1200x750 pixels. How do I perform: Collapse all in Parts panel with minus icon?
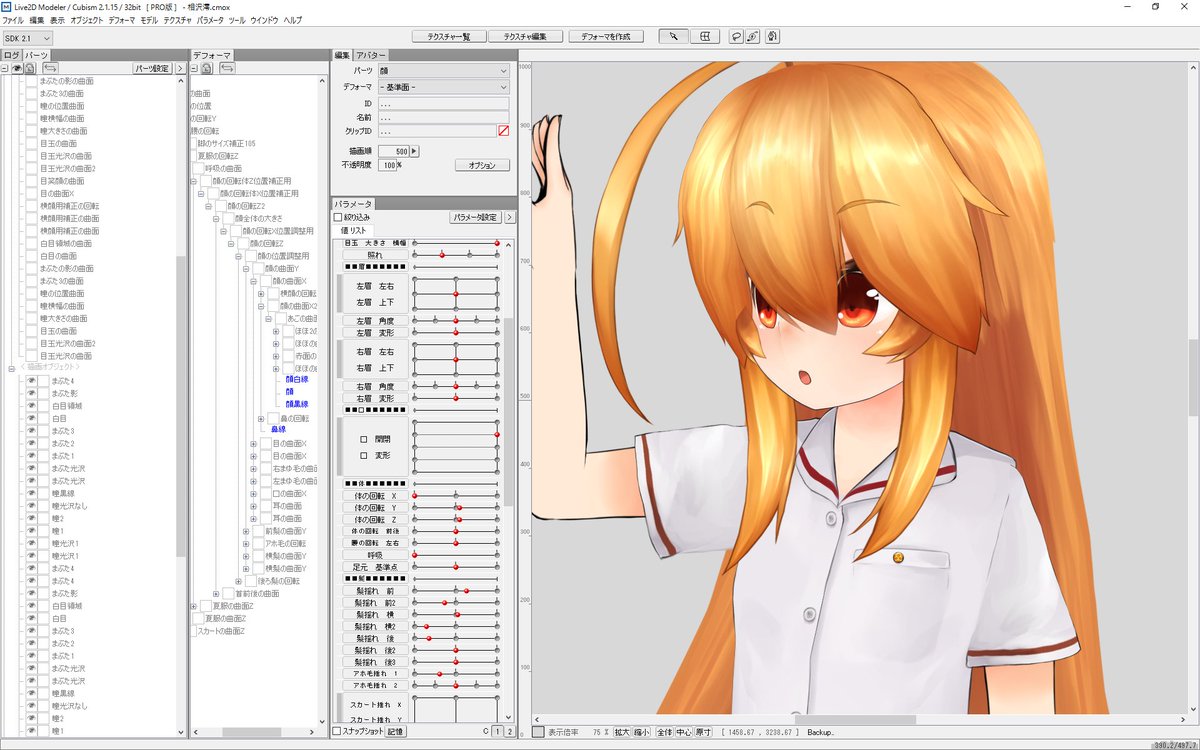point(5,69)
